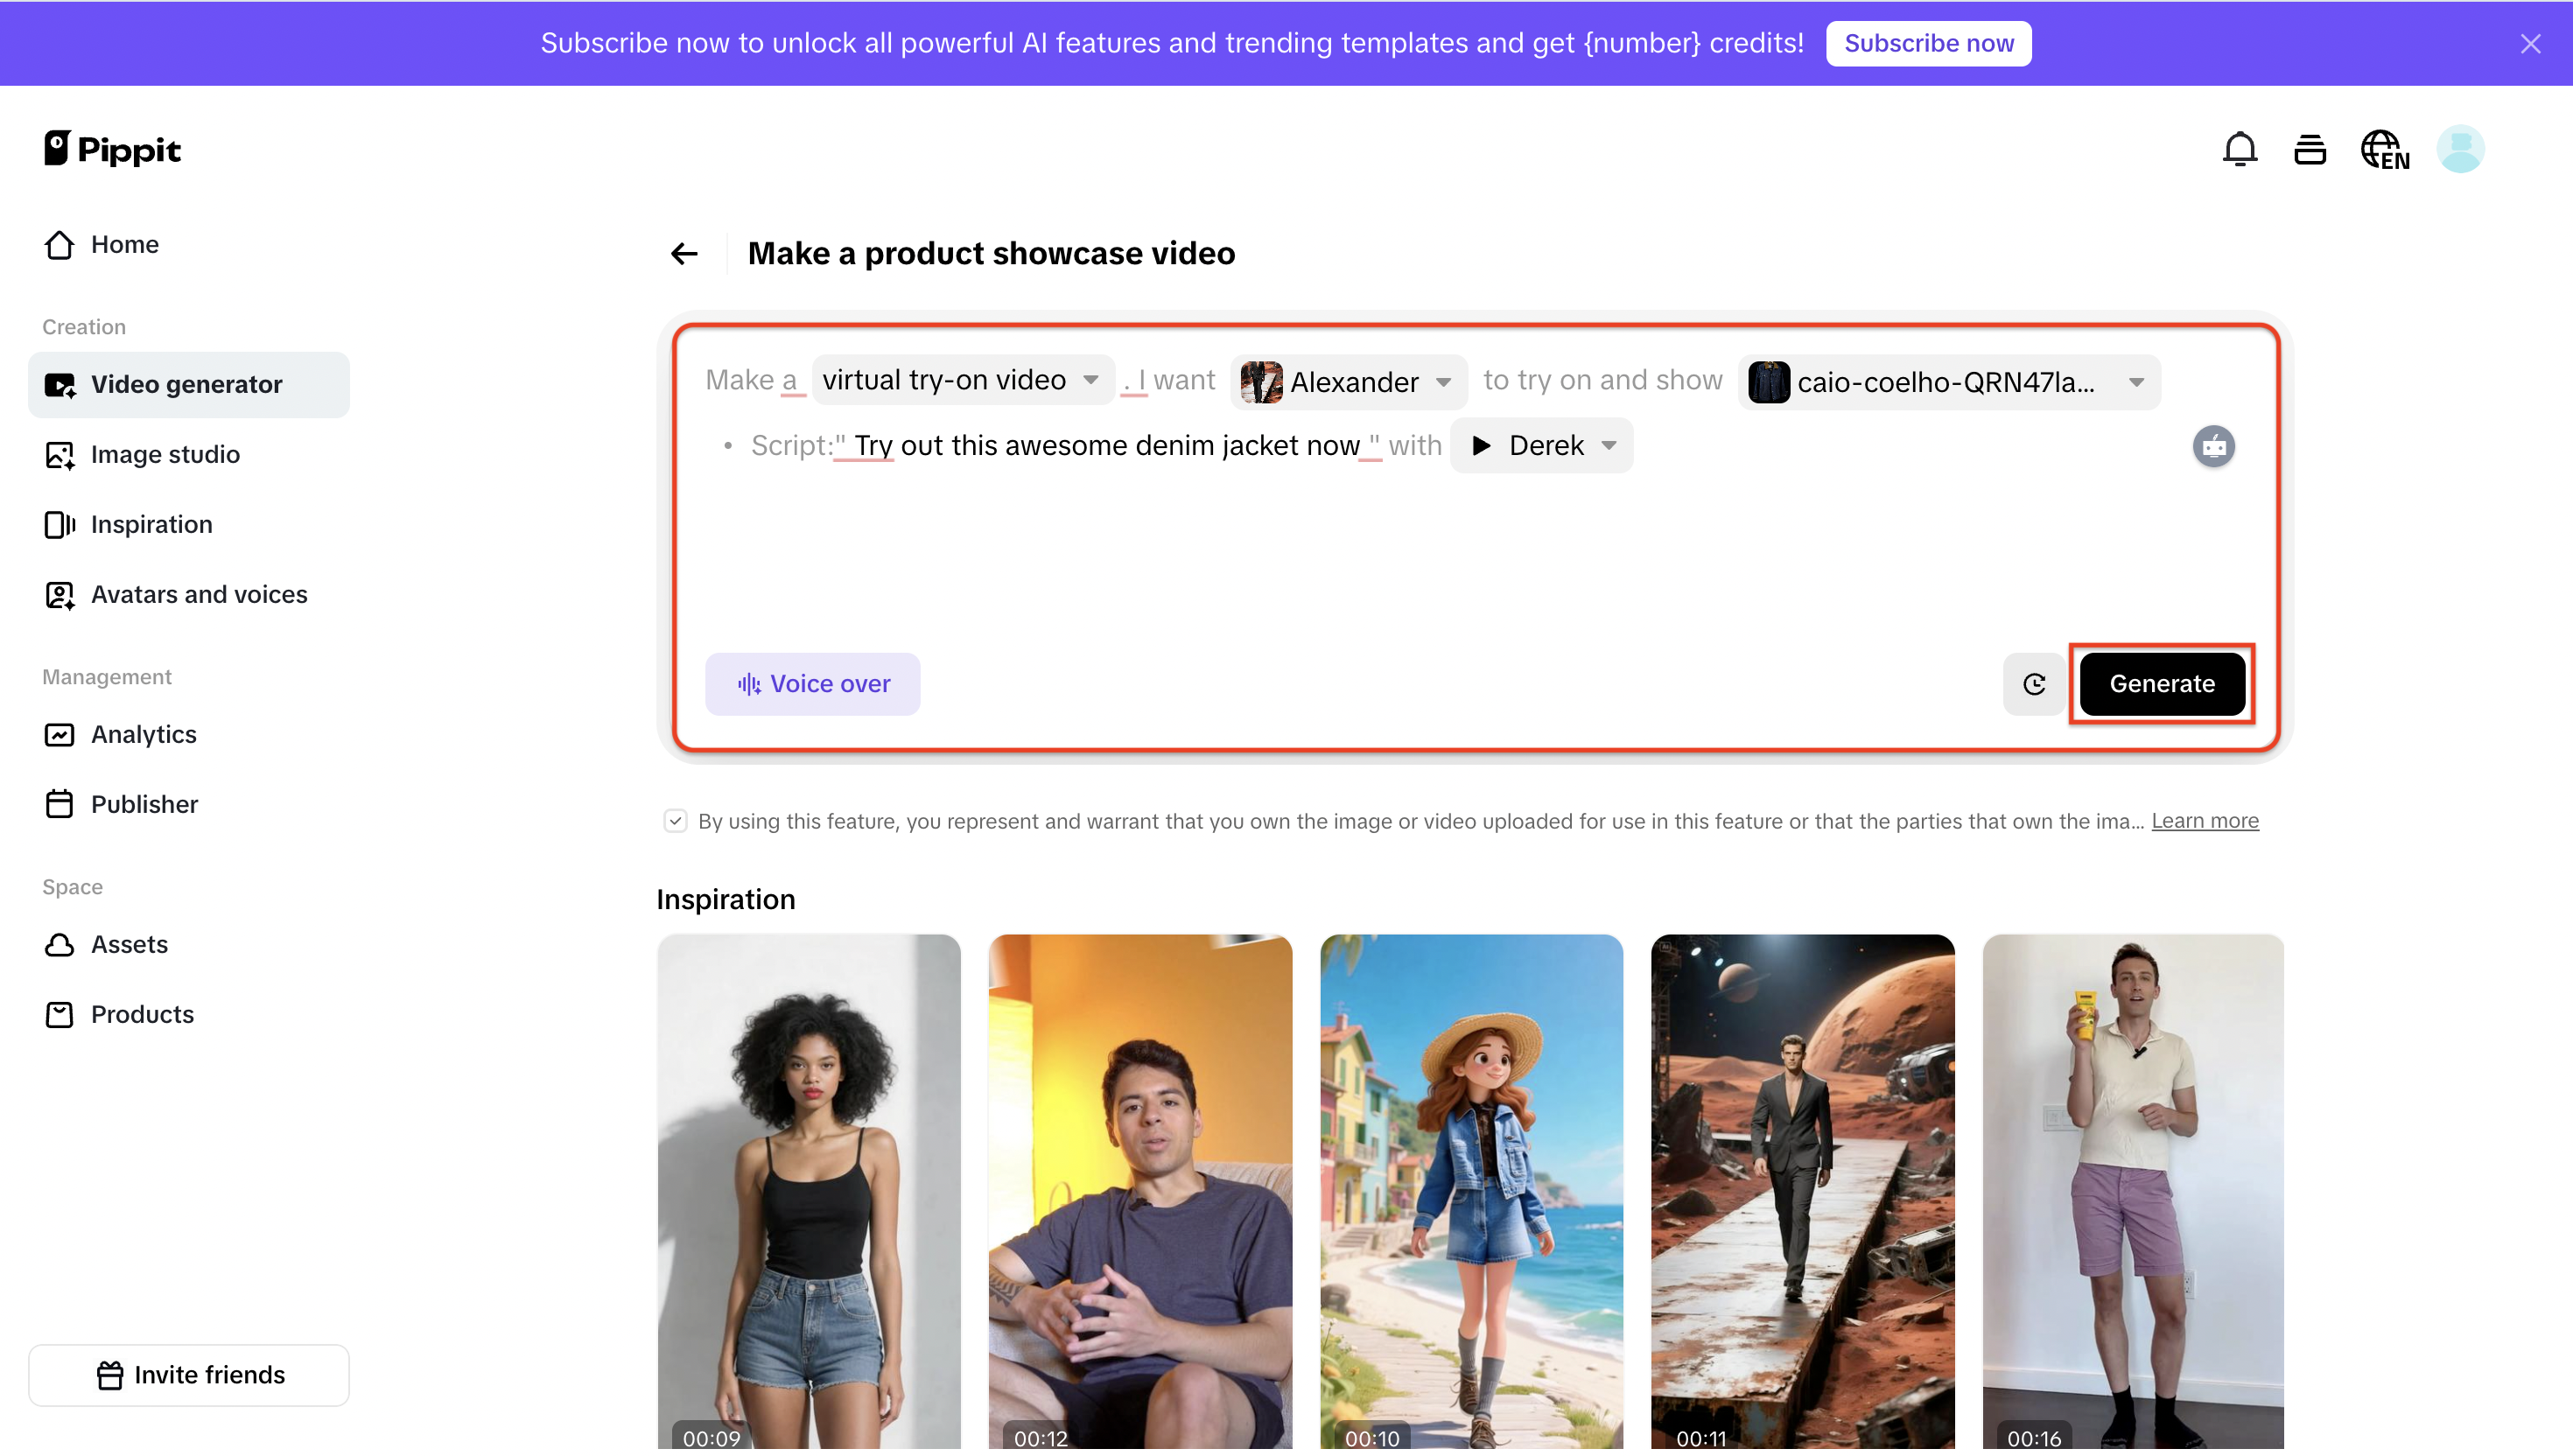Open the first Inspiration video thumbnail
This screenshot has width=2573, height=1456.
click(x=809, y=1190)
